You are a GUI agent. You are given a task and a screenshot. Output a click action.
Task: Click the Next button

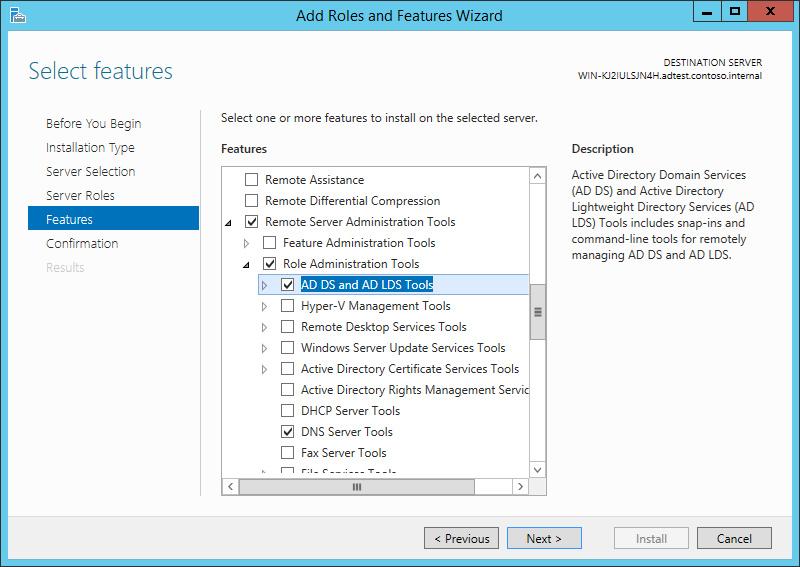point(544,538)
